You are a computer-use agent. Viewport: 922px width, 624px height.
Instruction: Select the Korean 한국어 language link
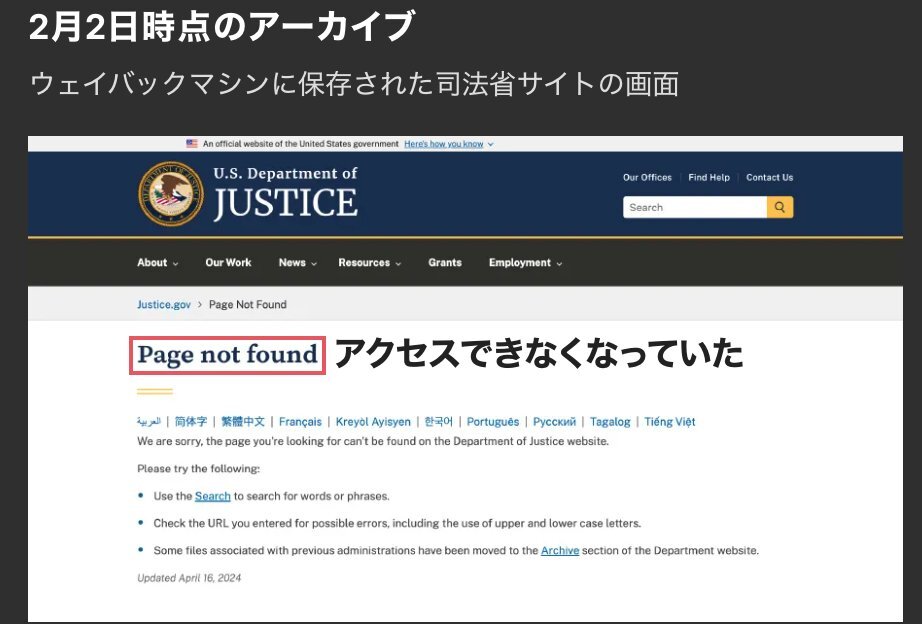tap(439, 422)
